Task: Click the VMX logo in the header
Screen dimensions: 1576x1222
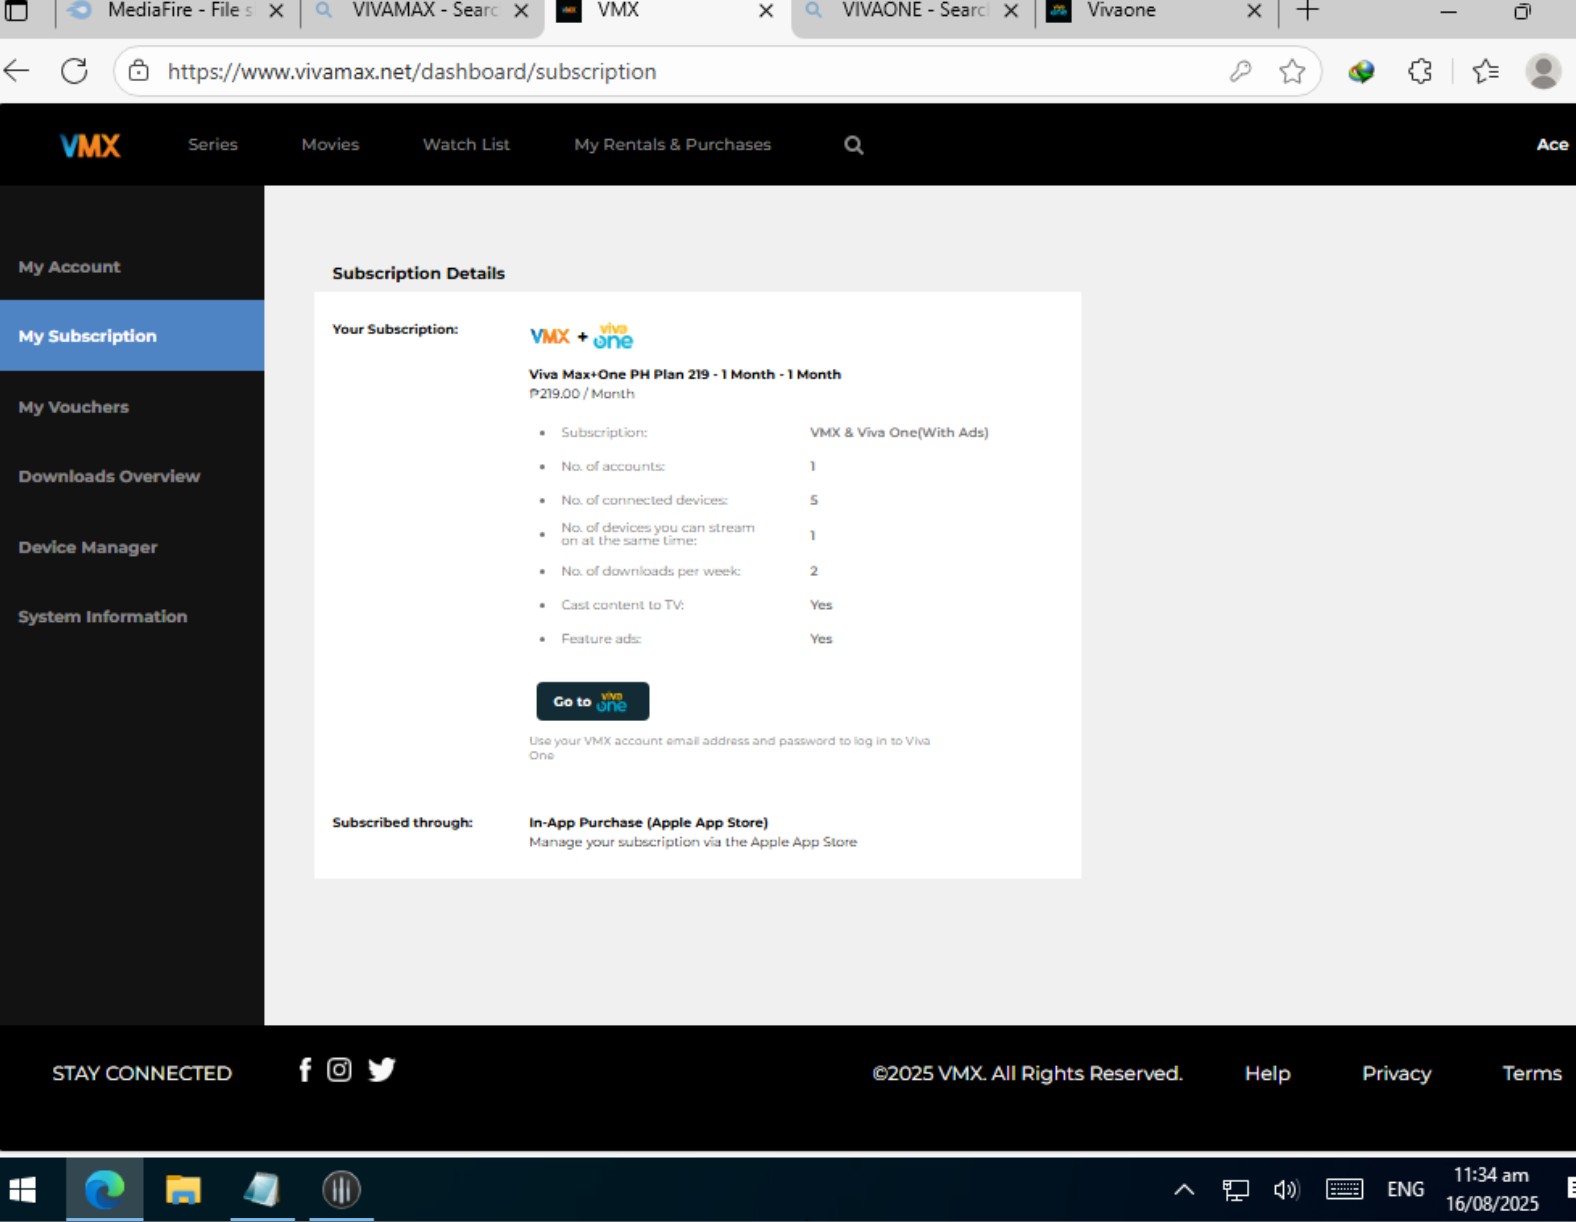Action: 90,145
